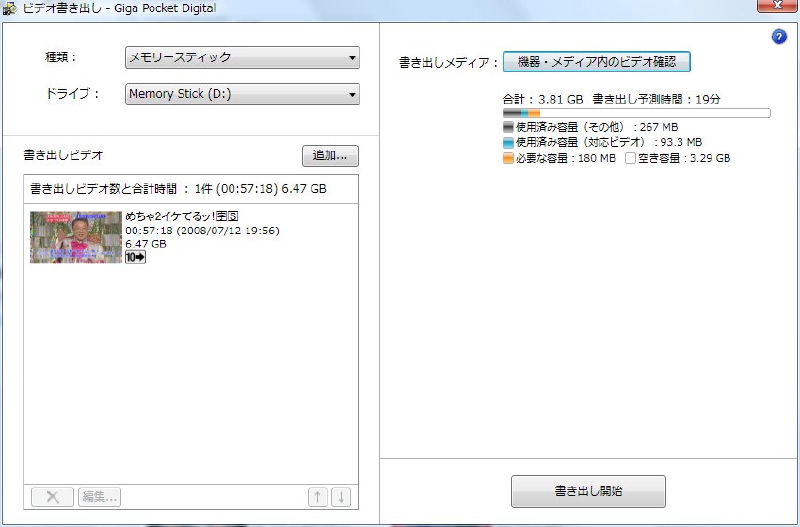Move the video up with the up arrow
800x527 pixels.
(317, 496)
